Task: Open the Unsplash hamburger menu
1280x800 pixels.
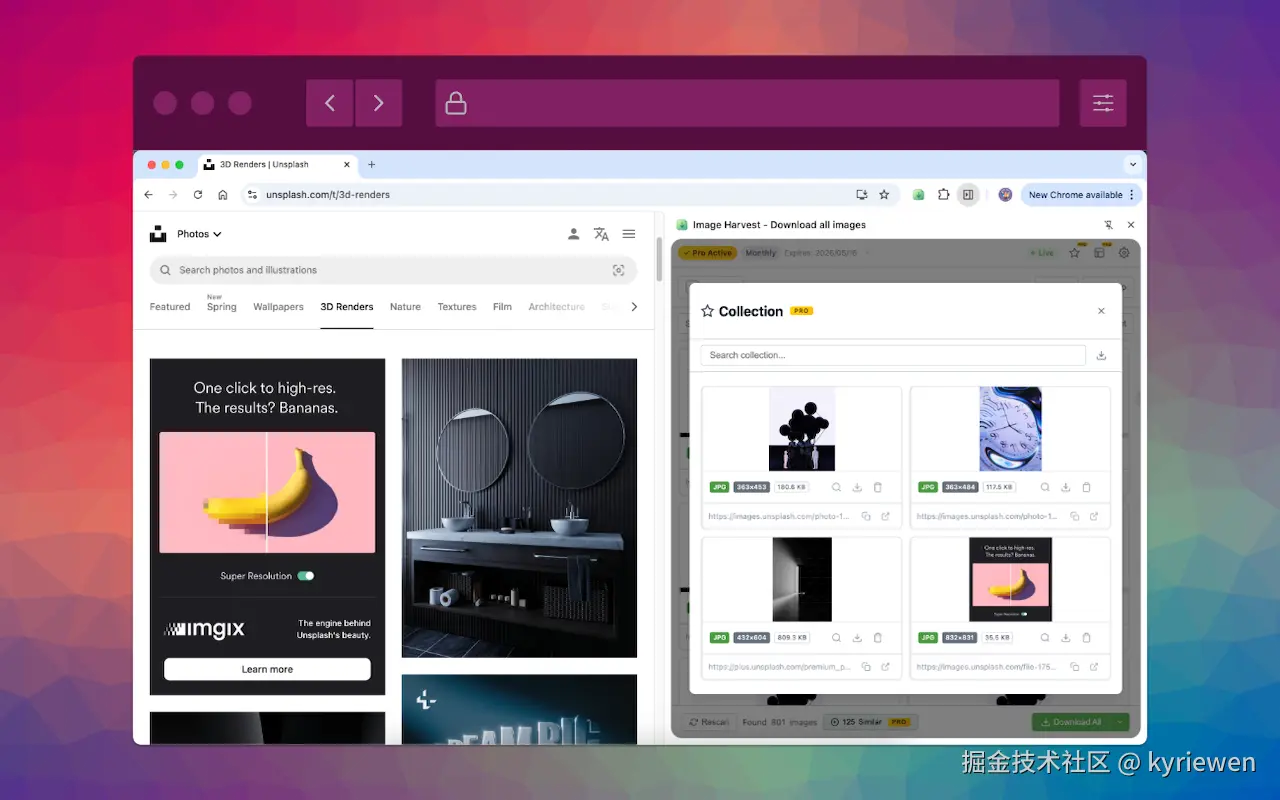Action: 629,234
